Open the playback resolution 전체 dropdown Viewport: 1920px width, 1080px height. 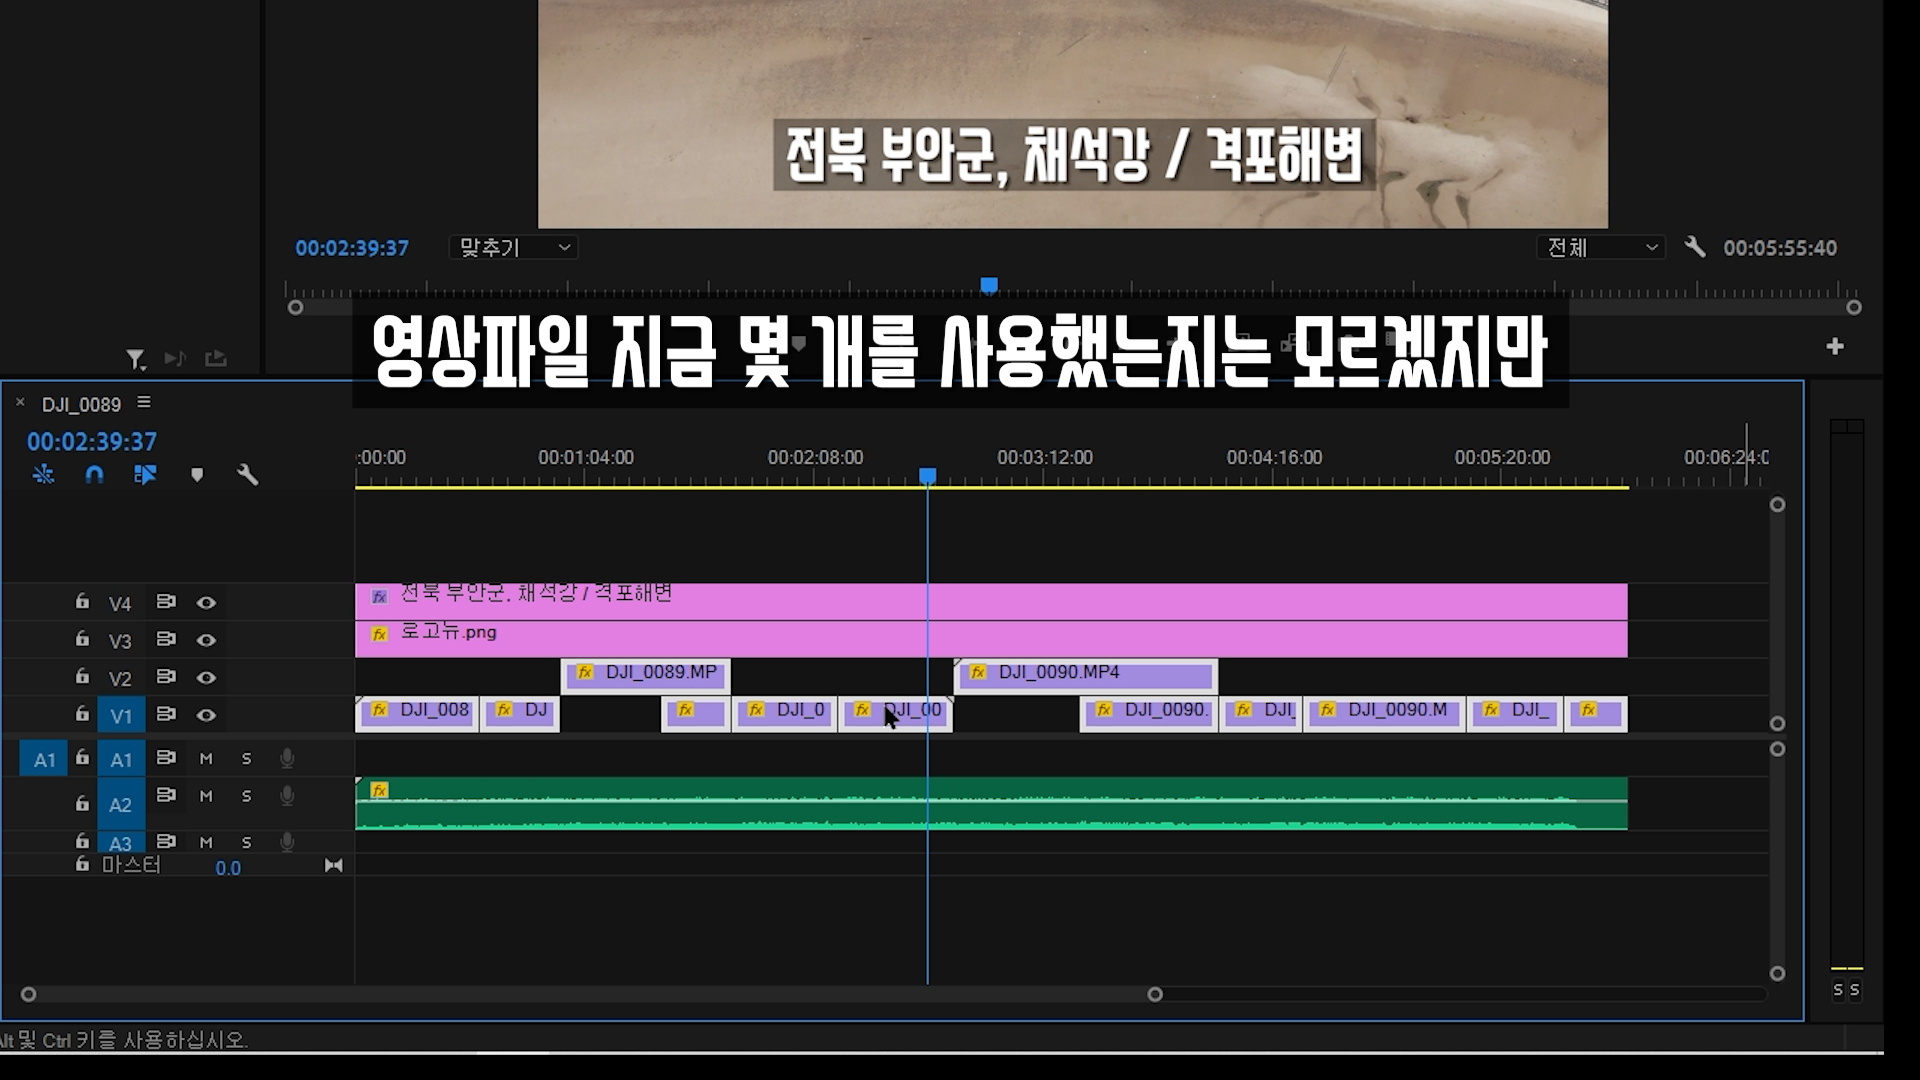point(1600,247)
